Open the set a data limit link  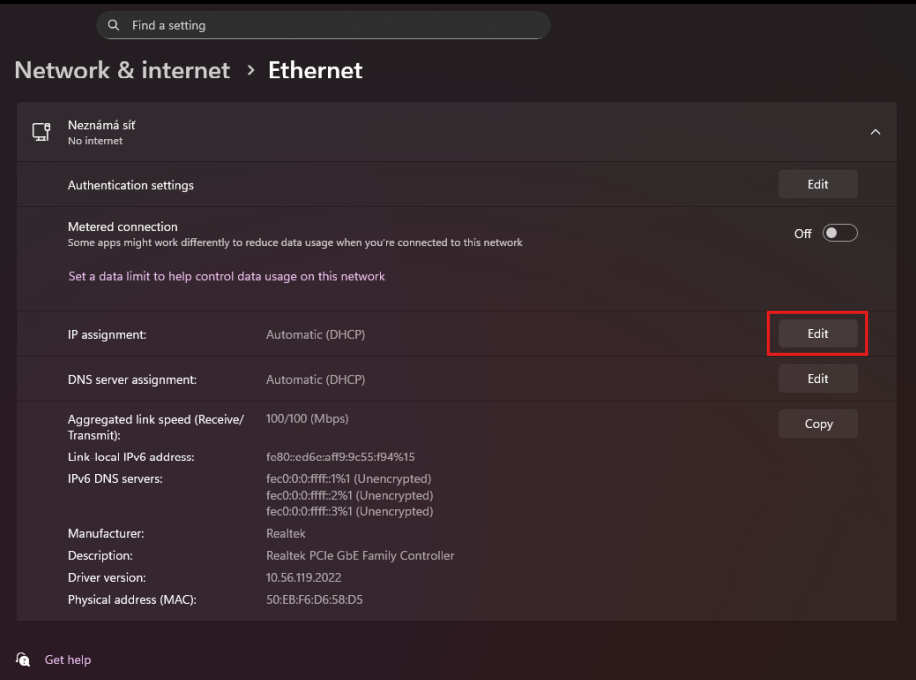click(x=226, y=276)
